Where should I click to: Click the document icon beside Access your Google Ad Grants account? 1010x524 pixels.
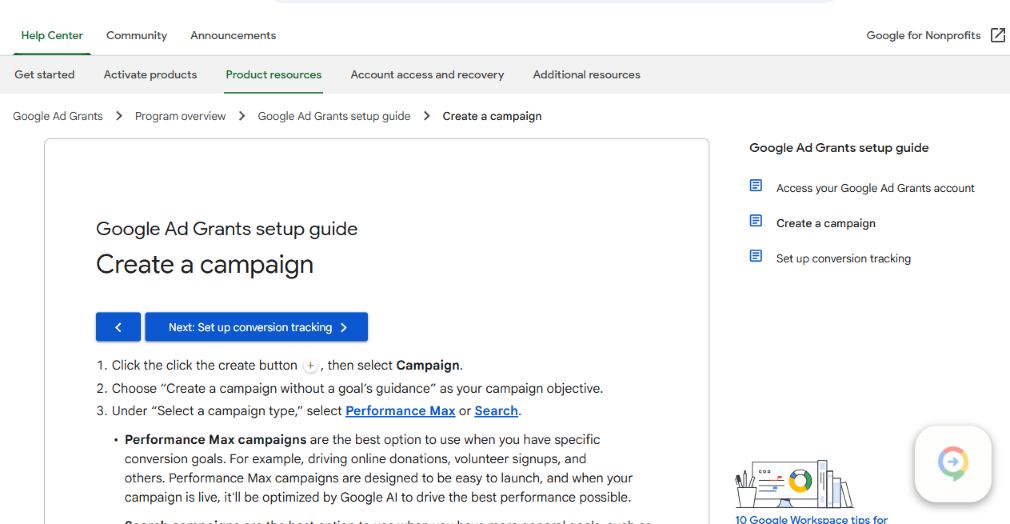(x=756, y=186)
